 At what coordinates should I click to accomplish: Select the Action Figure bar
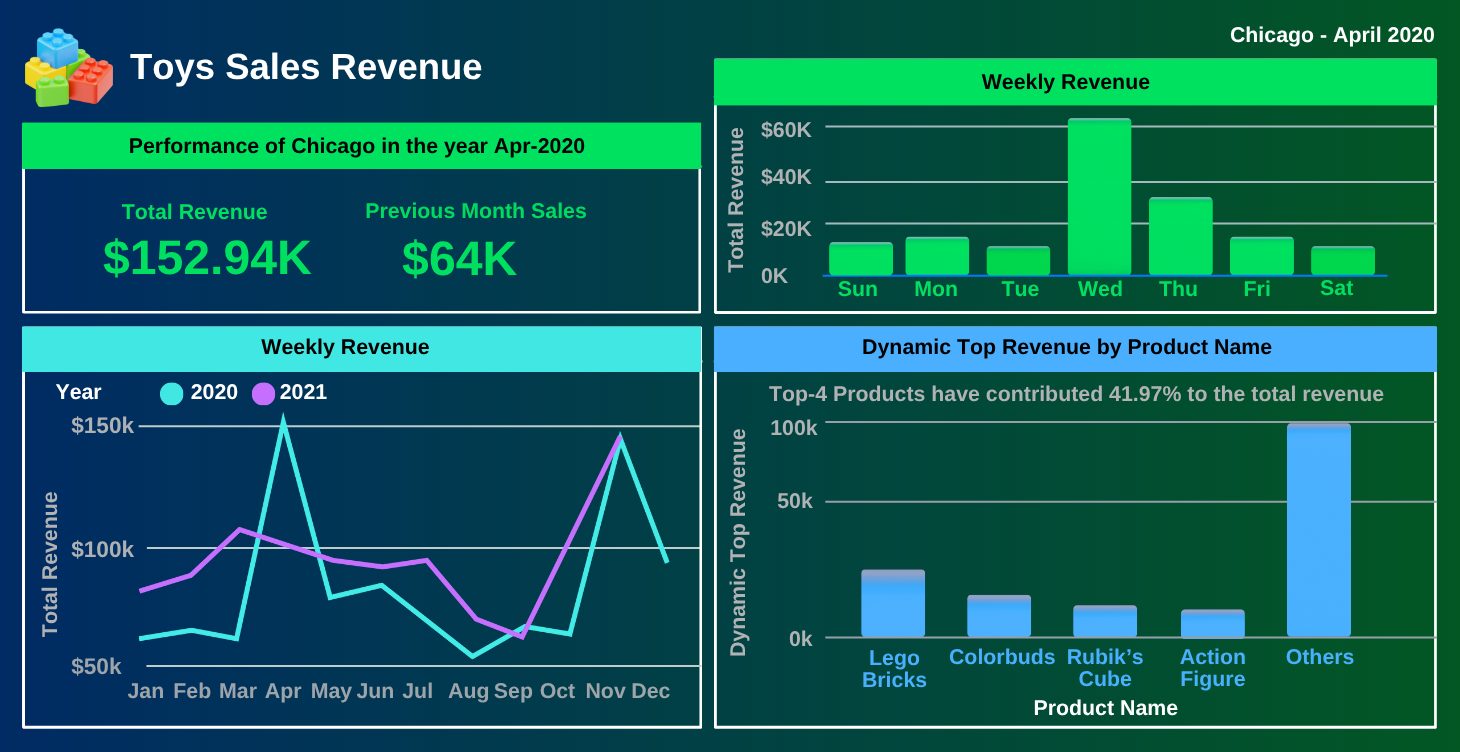tap(1212, 624)
